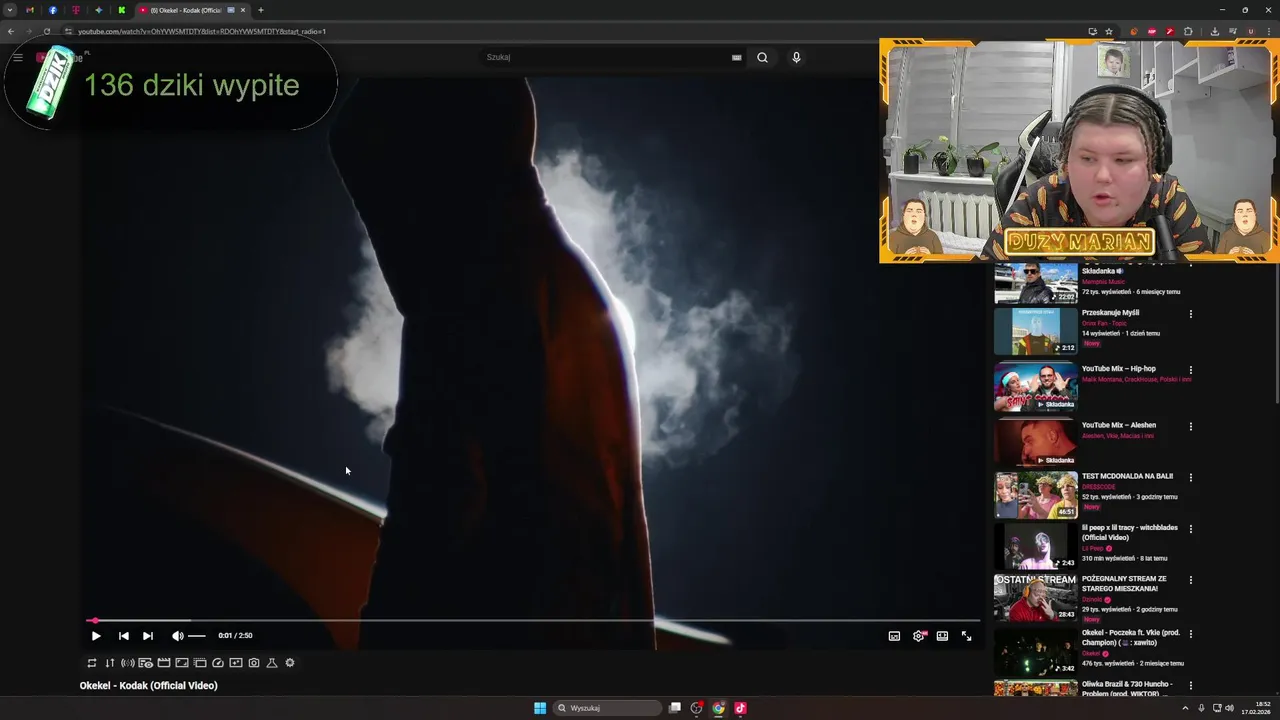Open the Windows Start menu

coord(540,708)
